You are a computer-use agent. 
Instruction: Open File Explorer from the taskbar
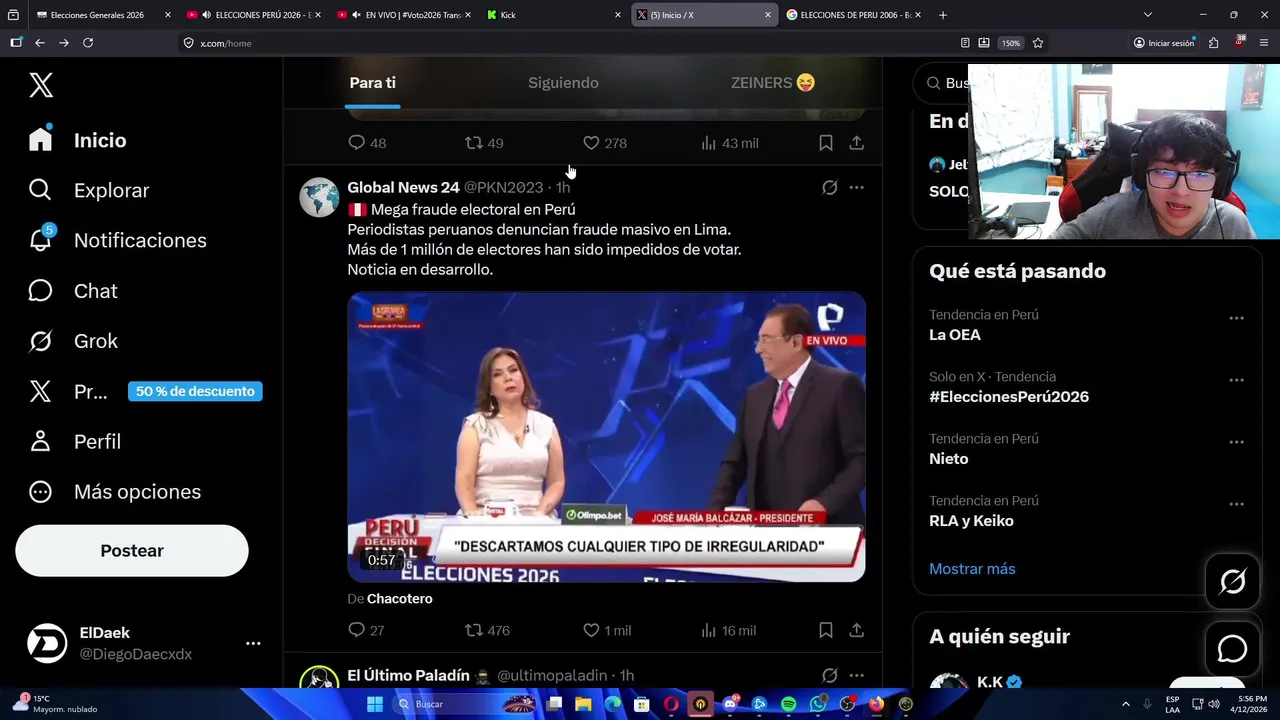pyautogui.click(x=583, y=704)
